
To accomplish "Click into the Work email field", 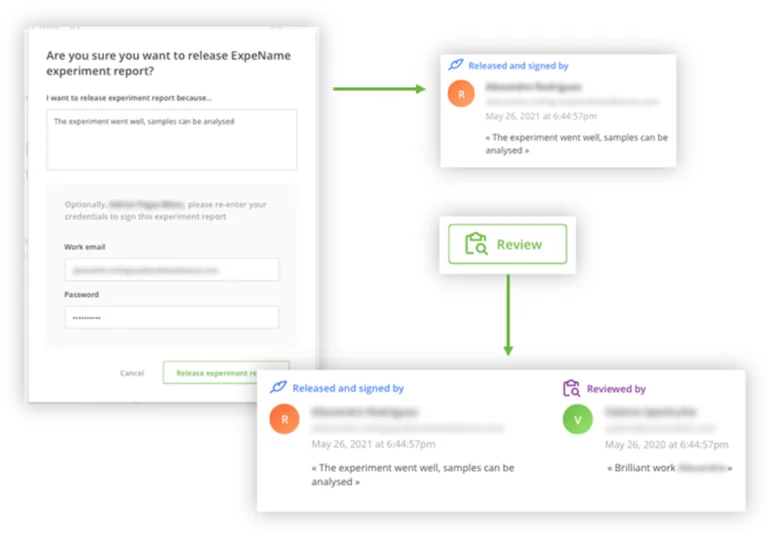I will tap(172, 270).
